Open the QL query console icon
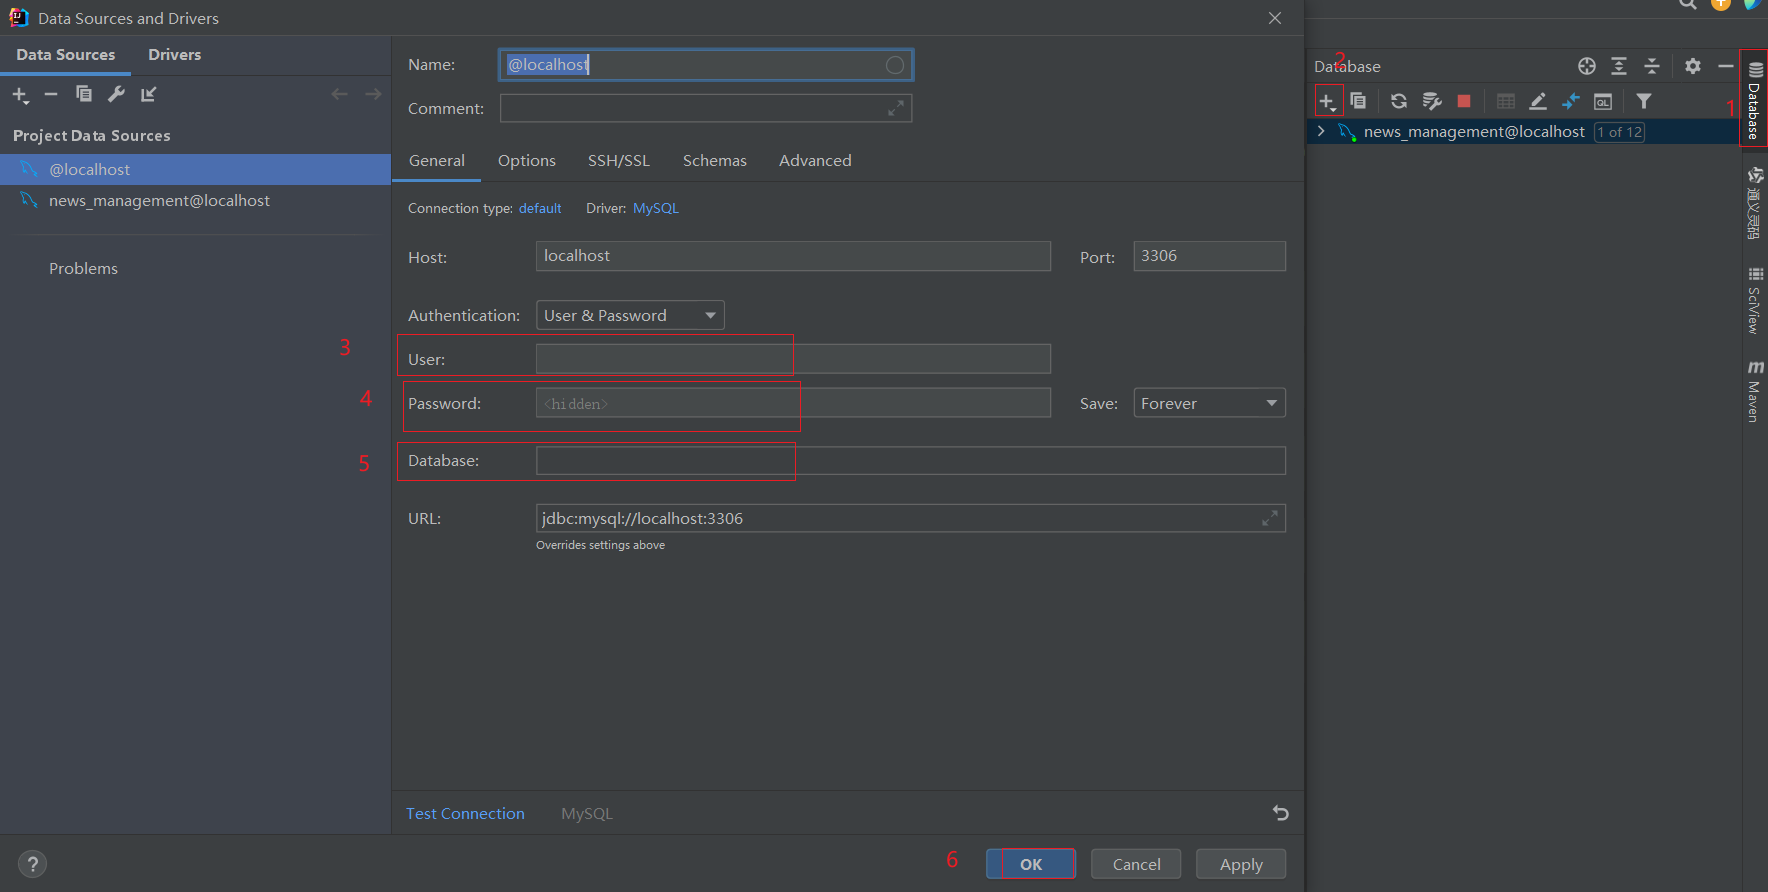Viewport: 1768px width, 892px height. [1603, 101]
